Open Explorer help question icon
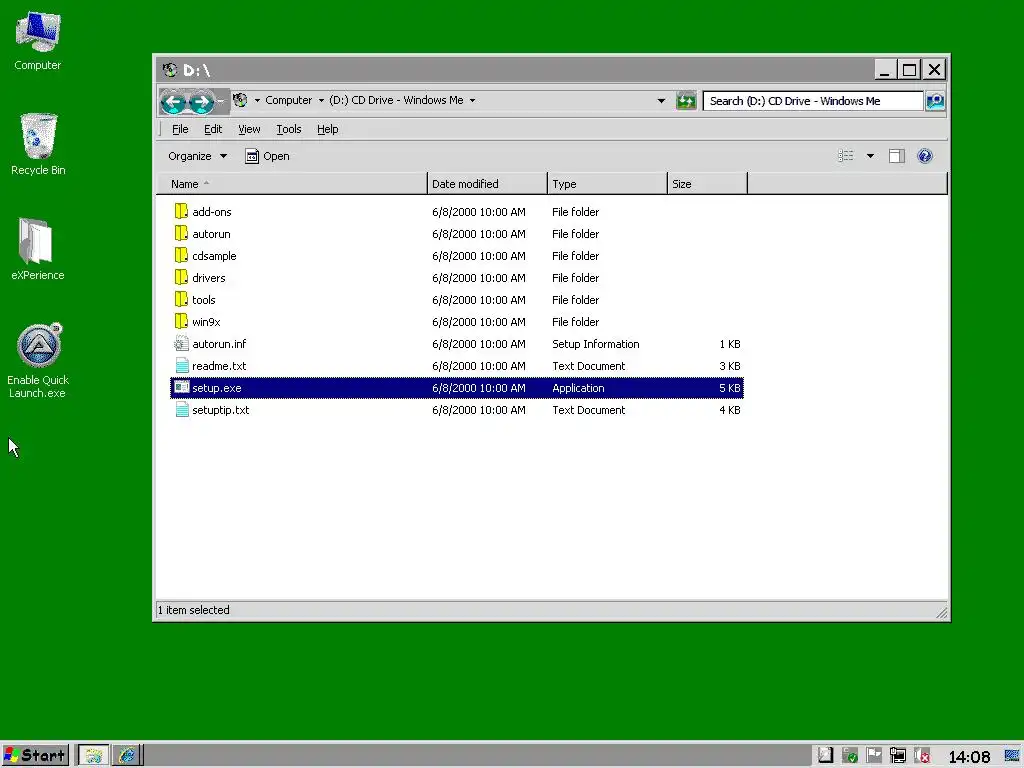This screenshot has width=1024, height=768. (x=925, y=155)
